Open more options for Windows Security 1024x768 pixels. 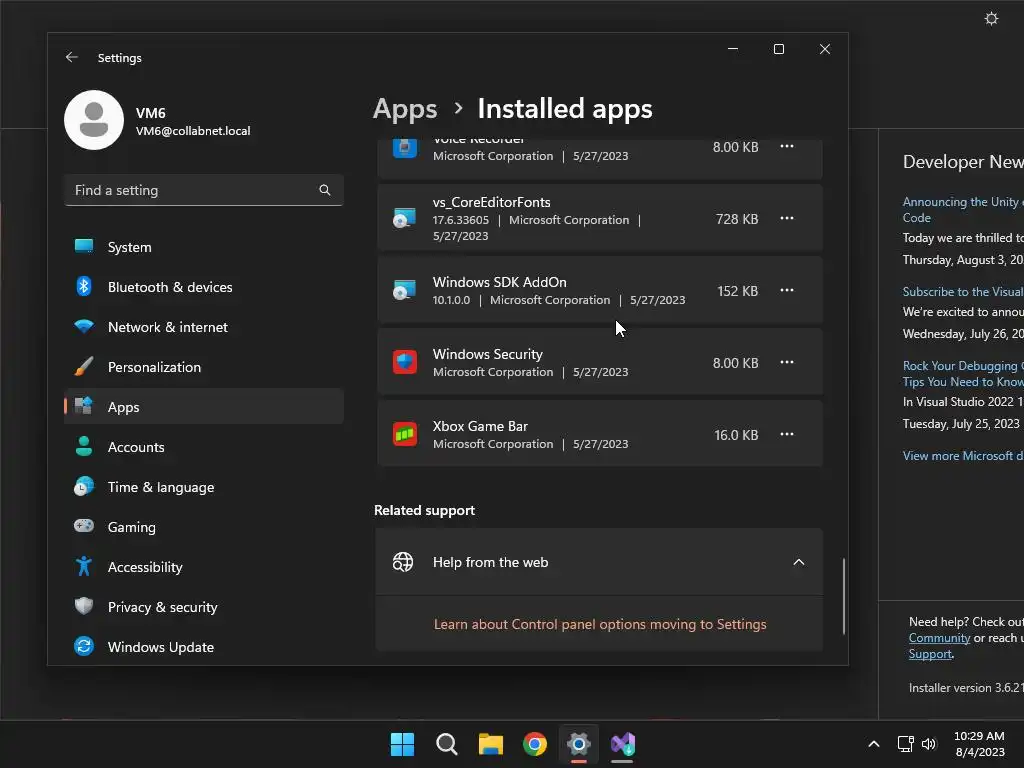[x=787, y=362]
